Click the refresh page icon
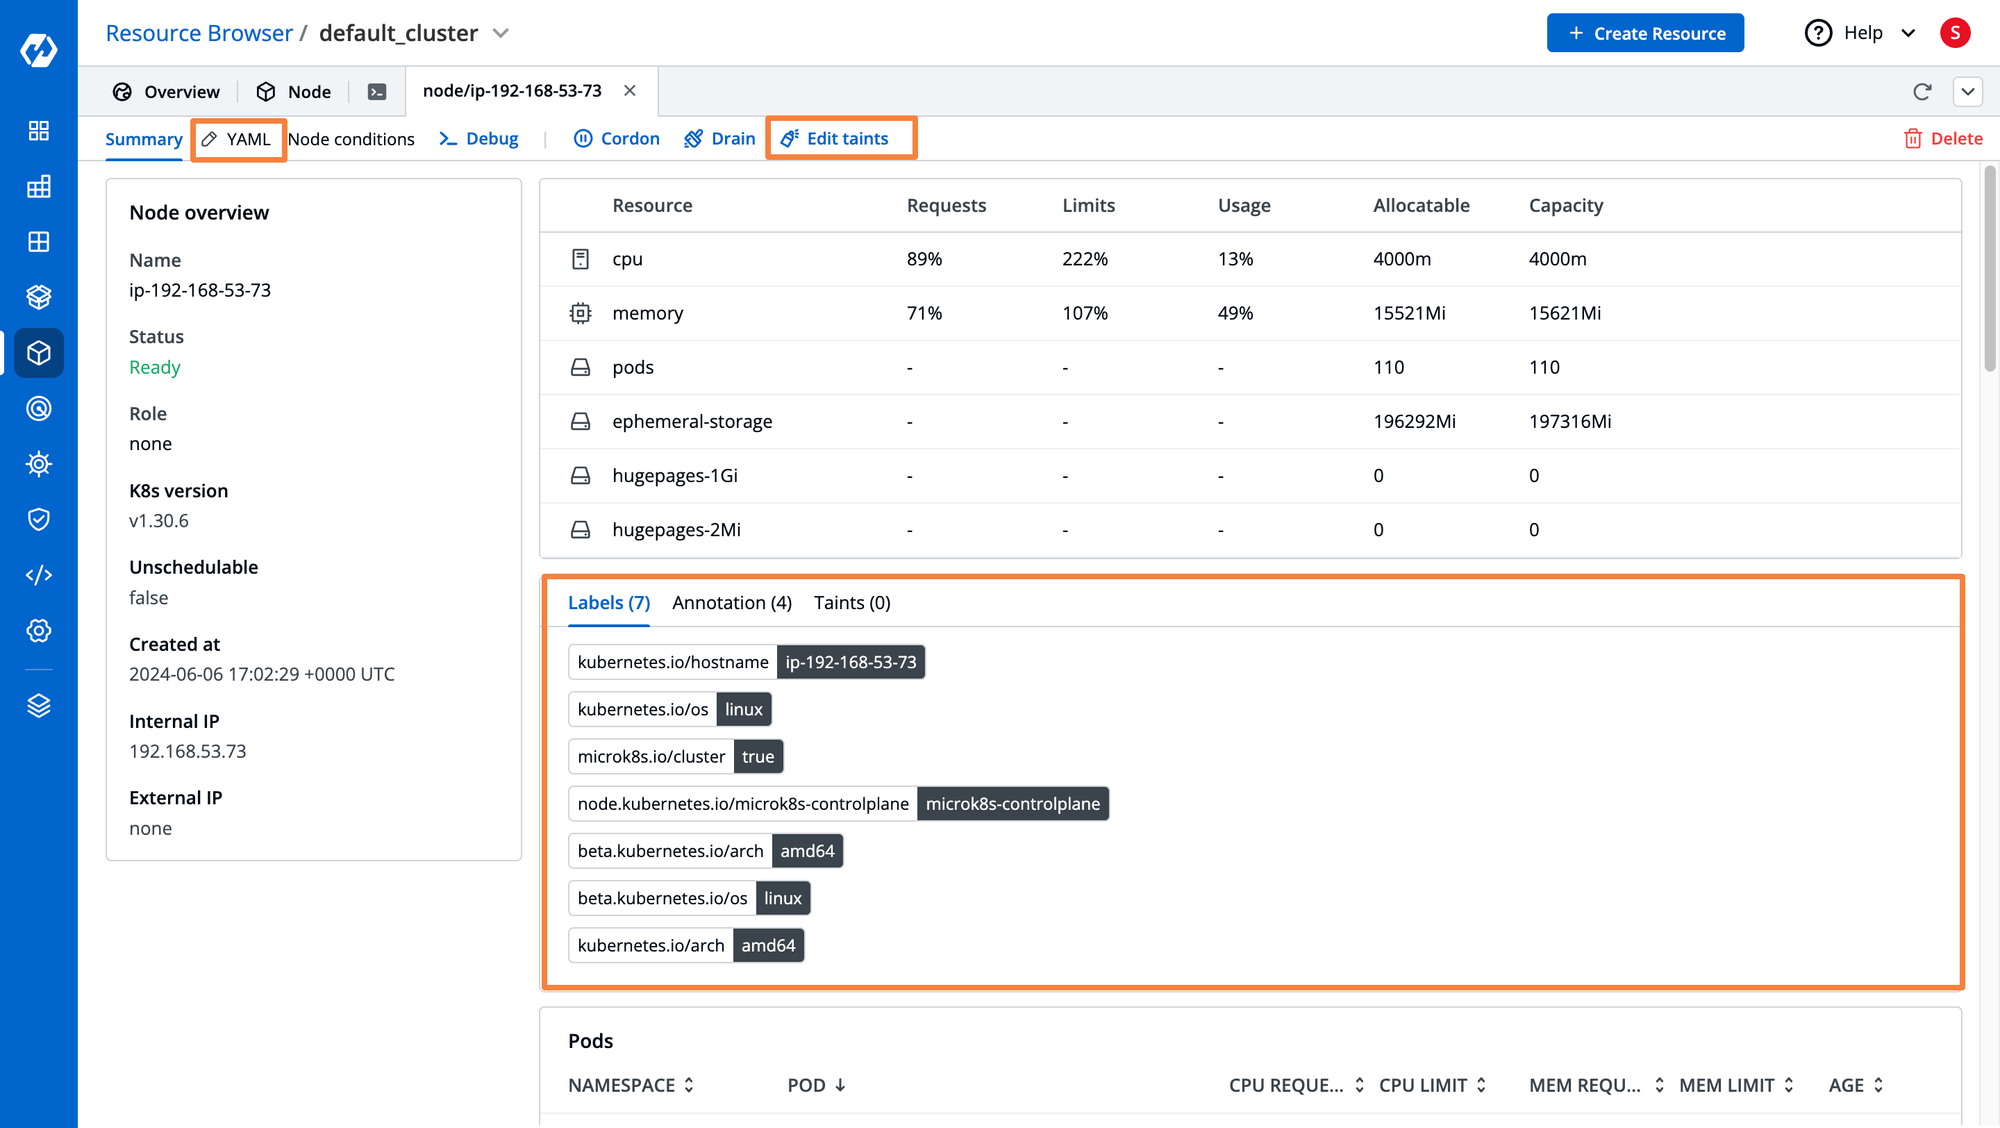This screenshot has height=1128, width=2000. [x=1922, y=89]
